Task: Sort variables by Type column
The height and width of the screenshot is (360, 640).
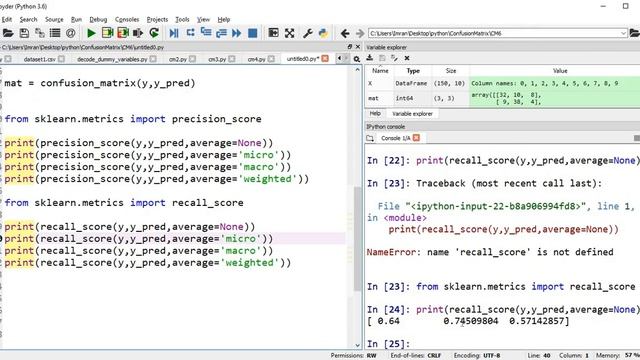Action: click(413, 71)
